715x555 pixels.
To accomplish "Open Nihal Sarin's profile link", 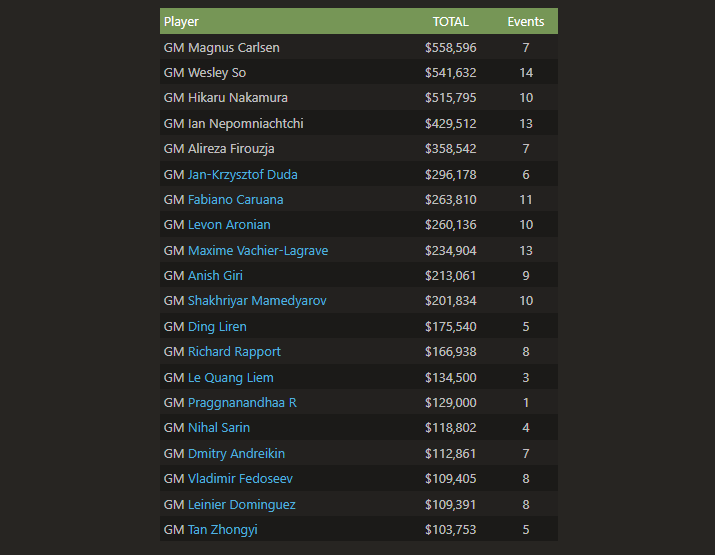I will tap(219, 428).
